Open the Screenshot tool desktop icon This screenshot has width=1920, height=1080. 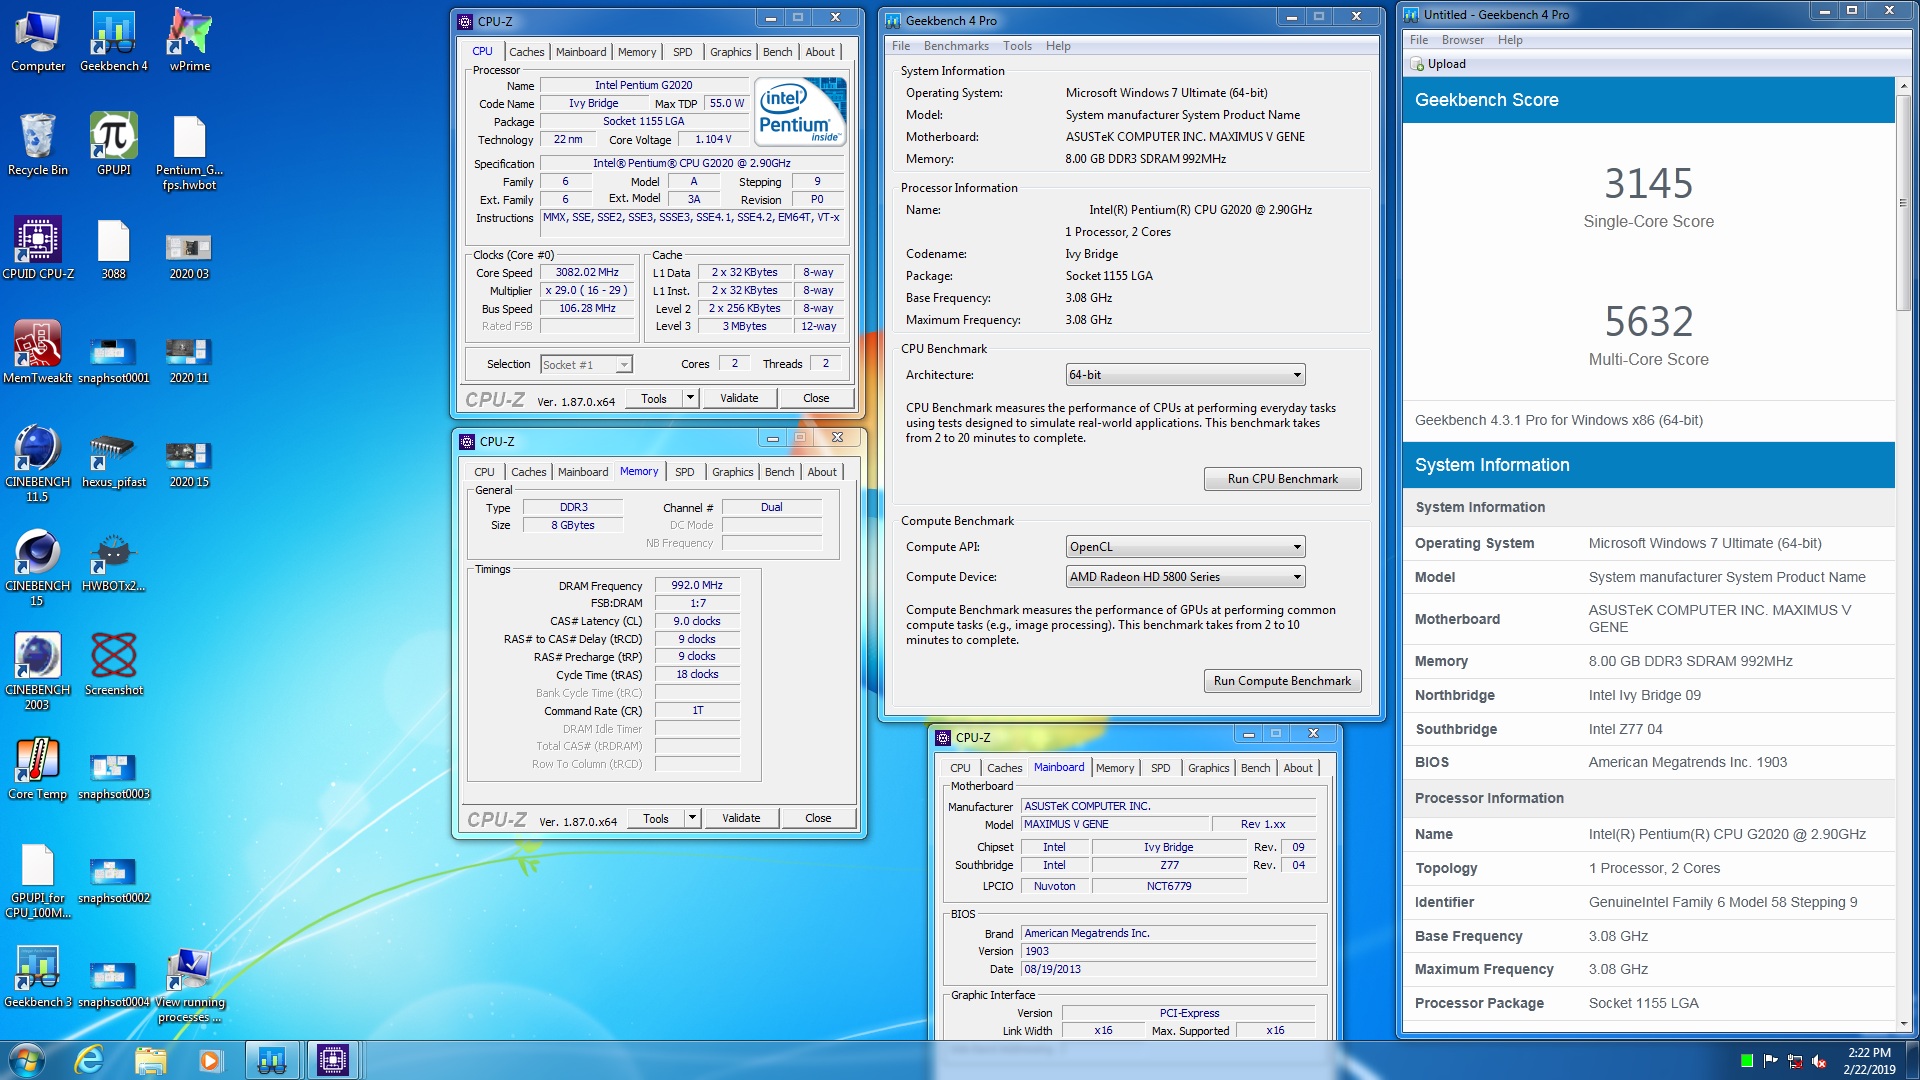[114, 664]
